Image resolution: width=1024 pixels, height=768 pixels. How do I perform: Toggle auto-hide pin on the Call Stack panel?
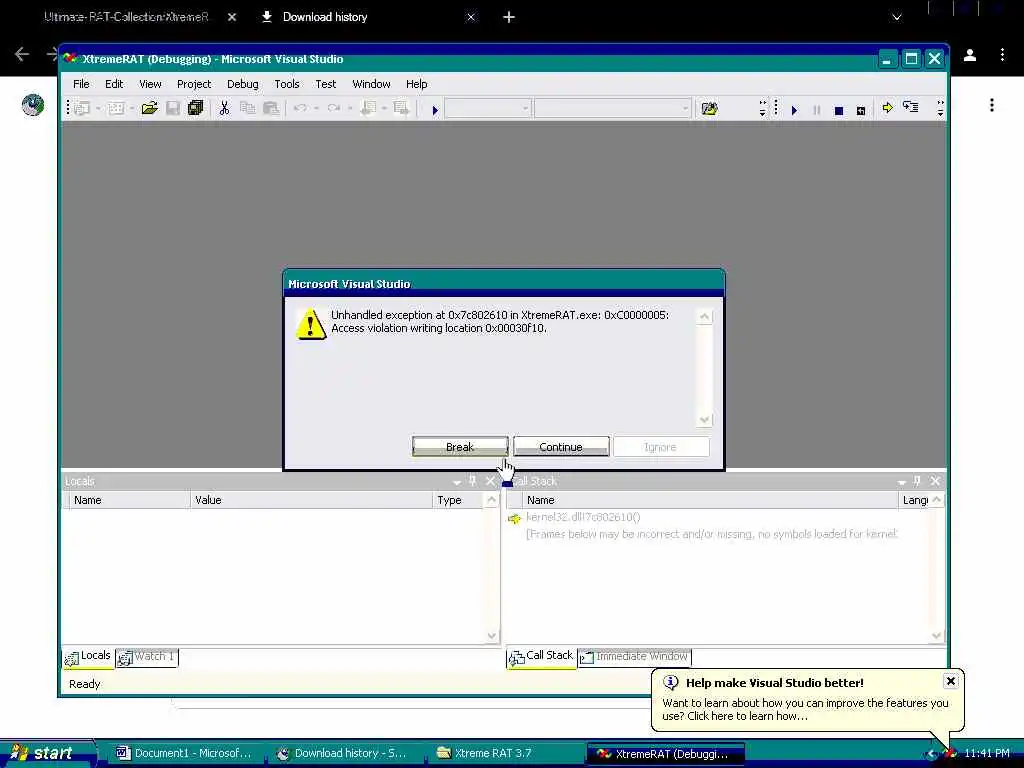click(917, 481)
